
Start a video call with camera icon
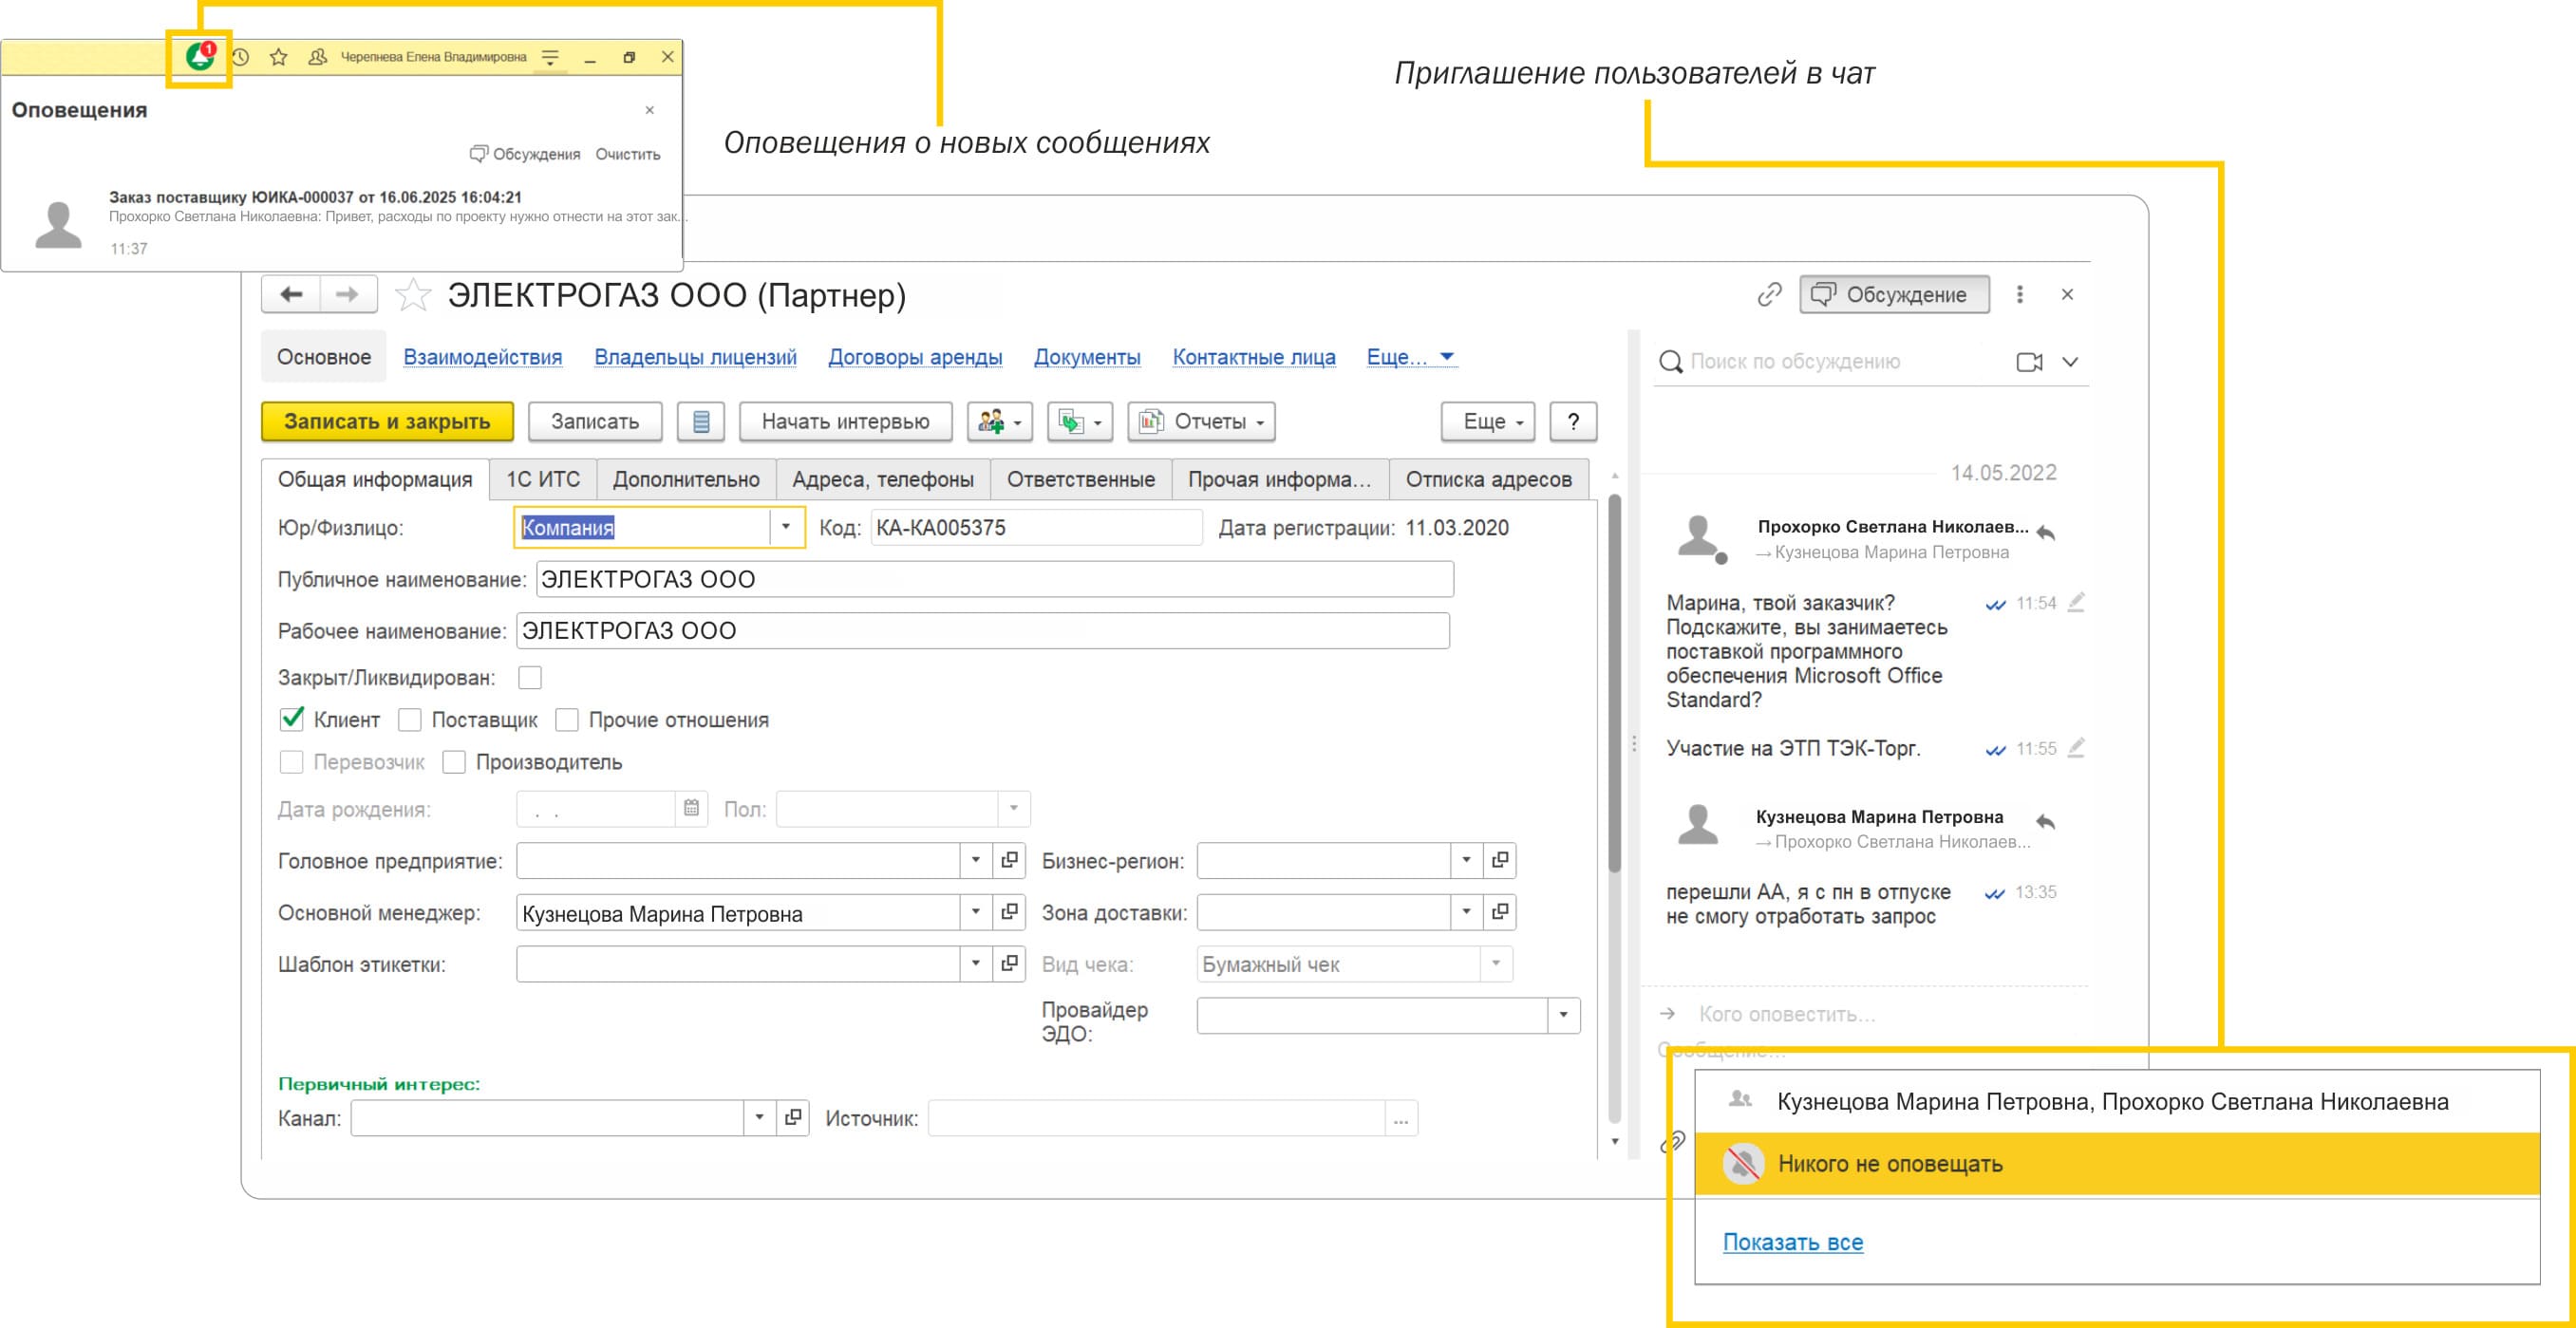2029,362
